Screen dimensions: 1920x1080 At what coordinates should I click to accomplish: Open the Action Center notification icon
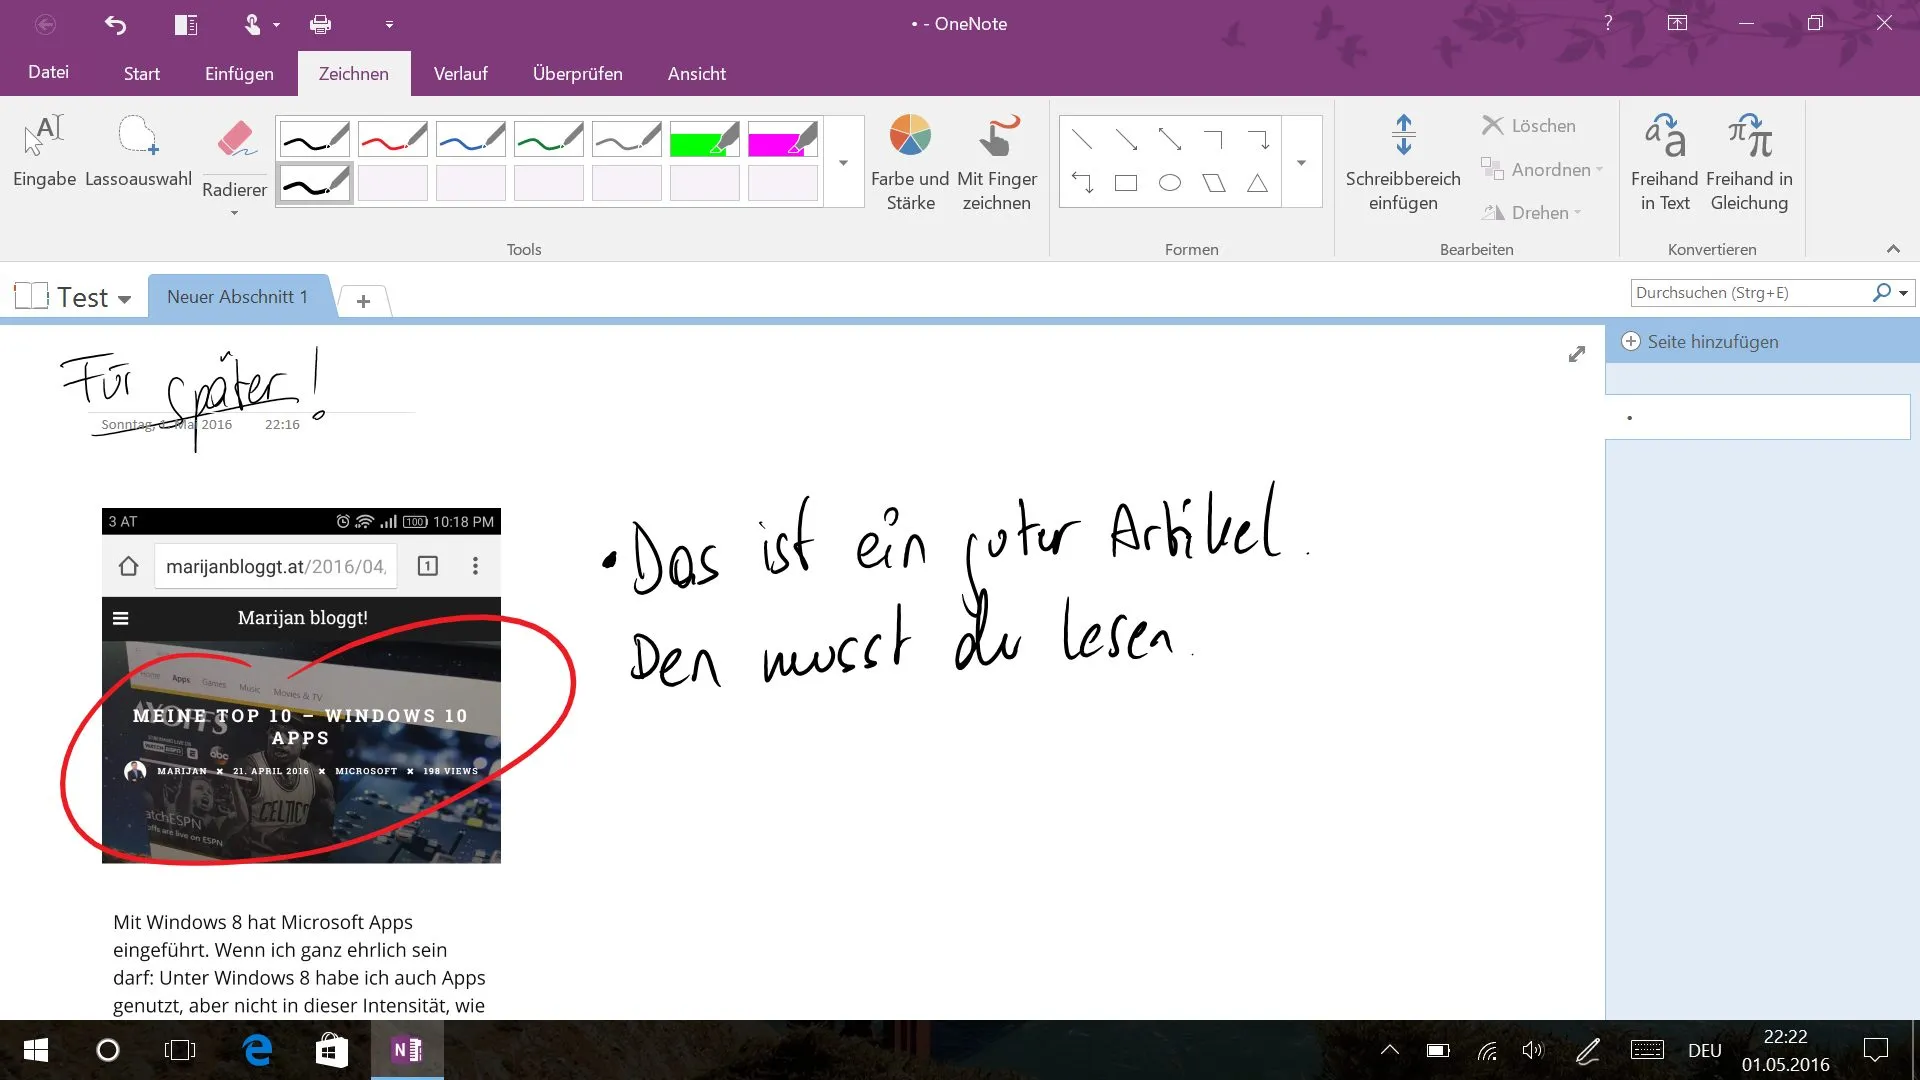tap(1875, 1050)
